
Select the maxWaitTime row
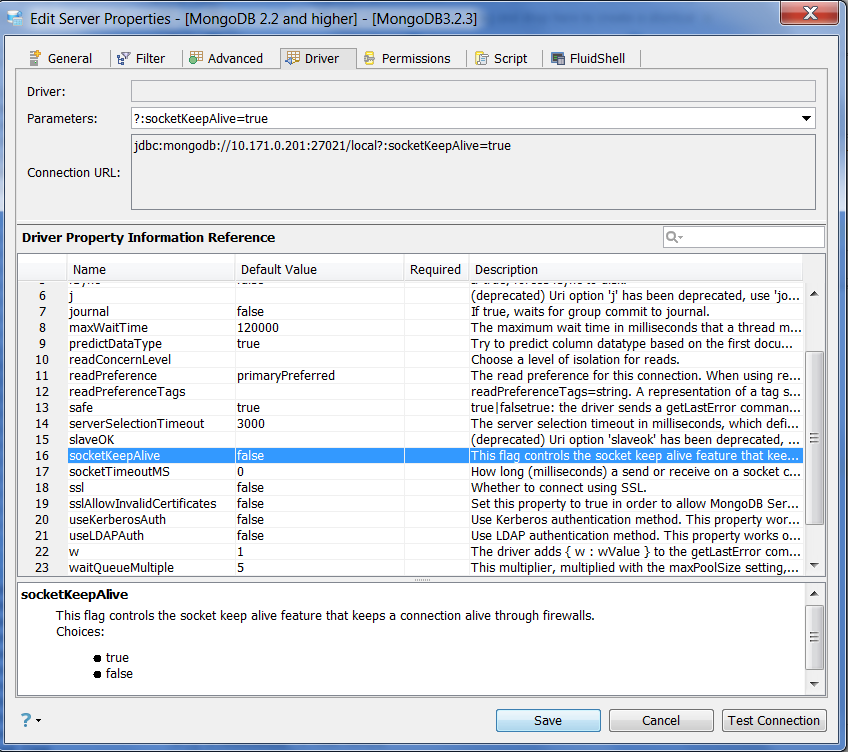(411, 328)
